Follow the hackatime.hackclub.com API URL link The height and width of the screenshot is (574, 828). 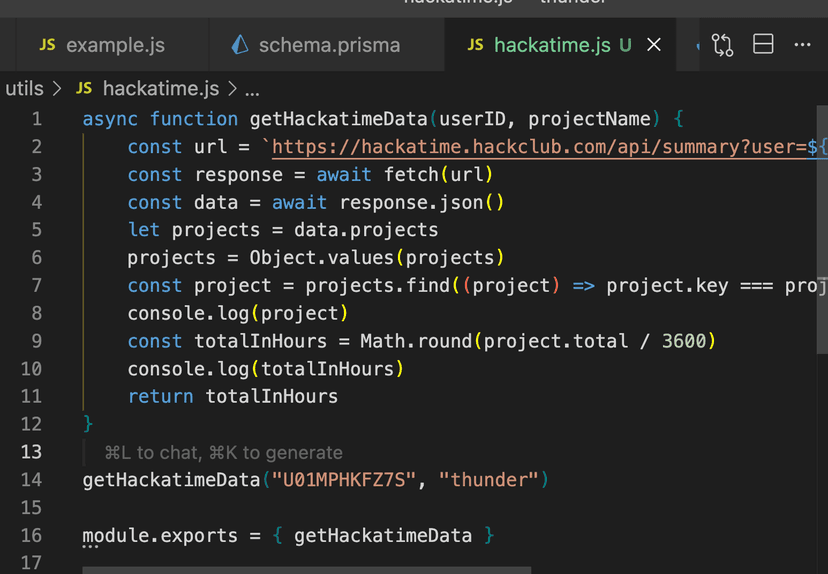pyautogui.click(x=540, y=147)
